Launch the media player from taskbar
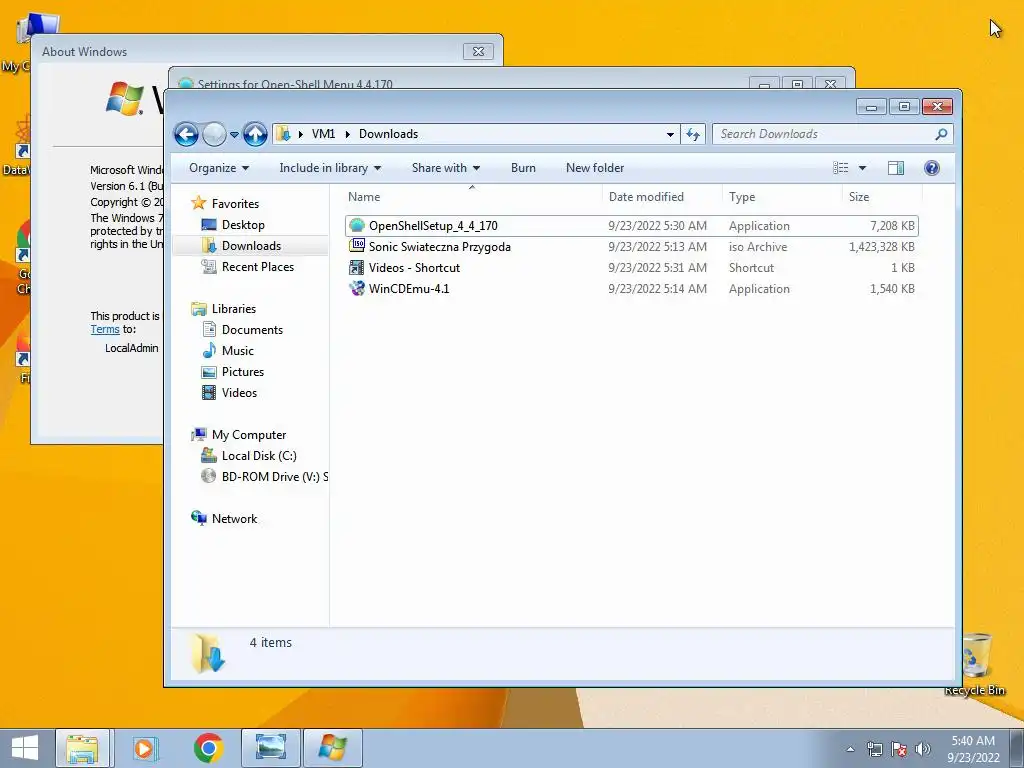This screenshot has height=768, width=1024. pyautogui.click(x=145, y=748)
